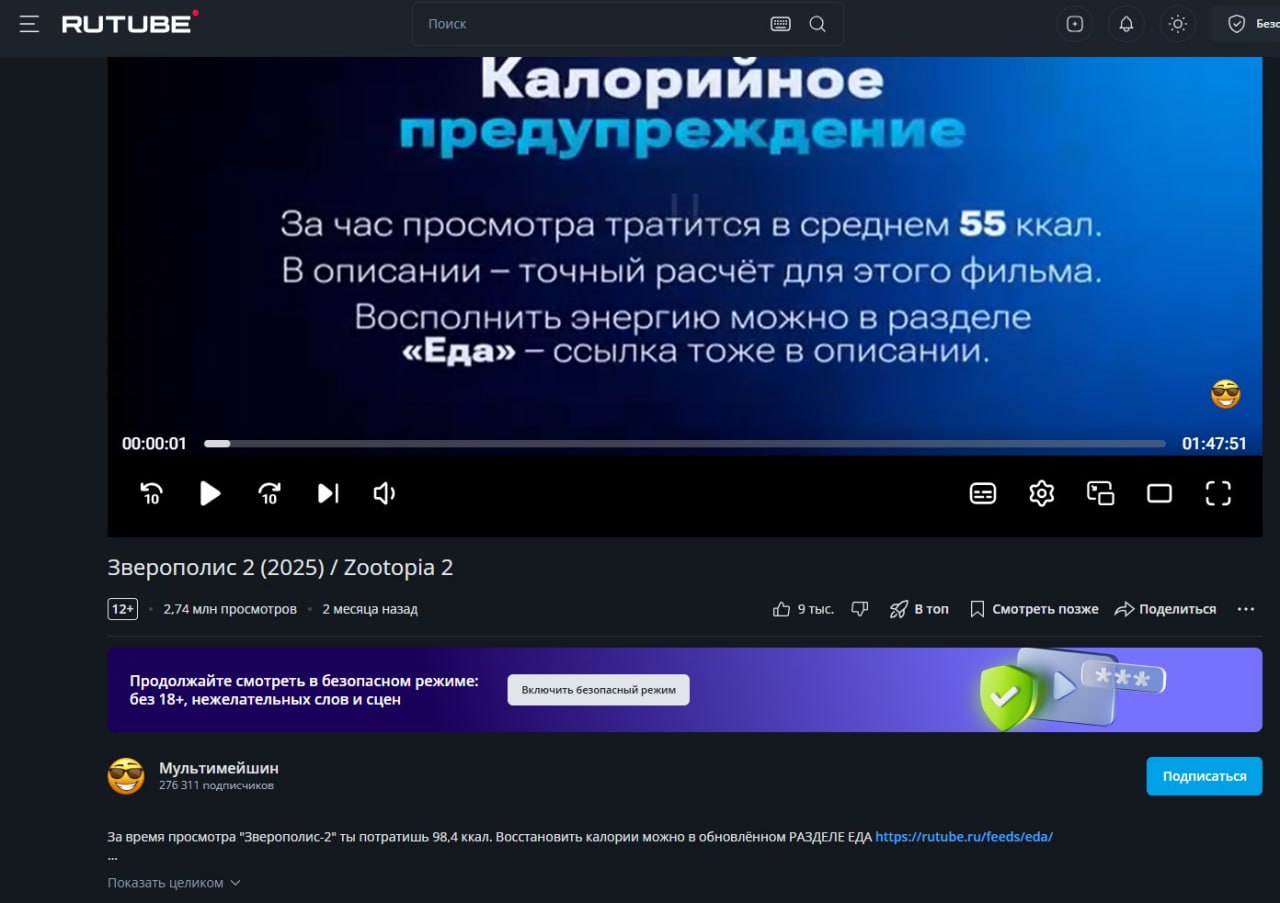Play the Zootopia 2 video

210,493
